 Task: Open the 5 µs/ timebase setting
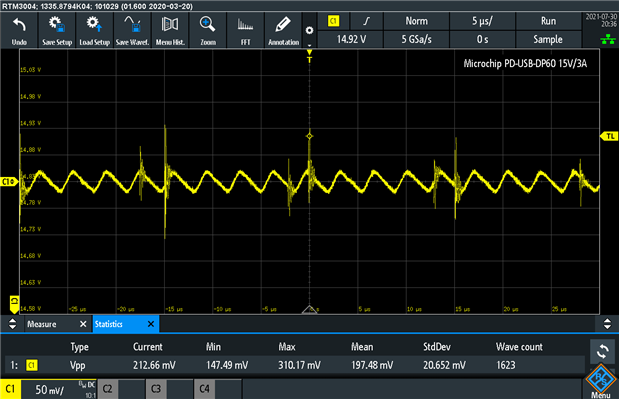(482, 21)
